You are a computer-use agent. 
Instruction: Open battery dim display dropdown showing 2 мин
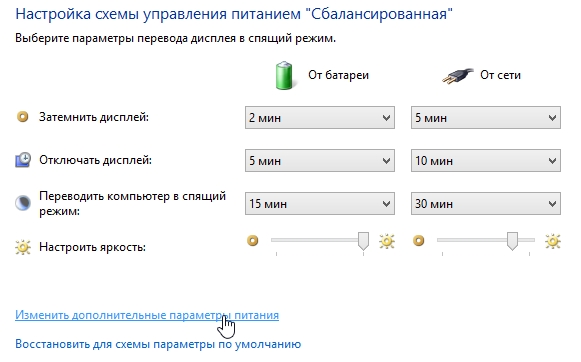click(x=320, y=118)
